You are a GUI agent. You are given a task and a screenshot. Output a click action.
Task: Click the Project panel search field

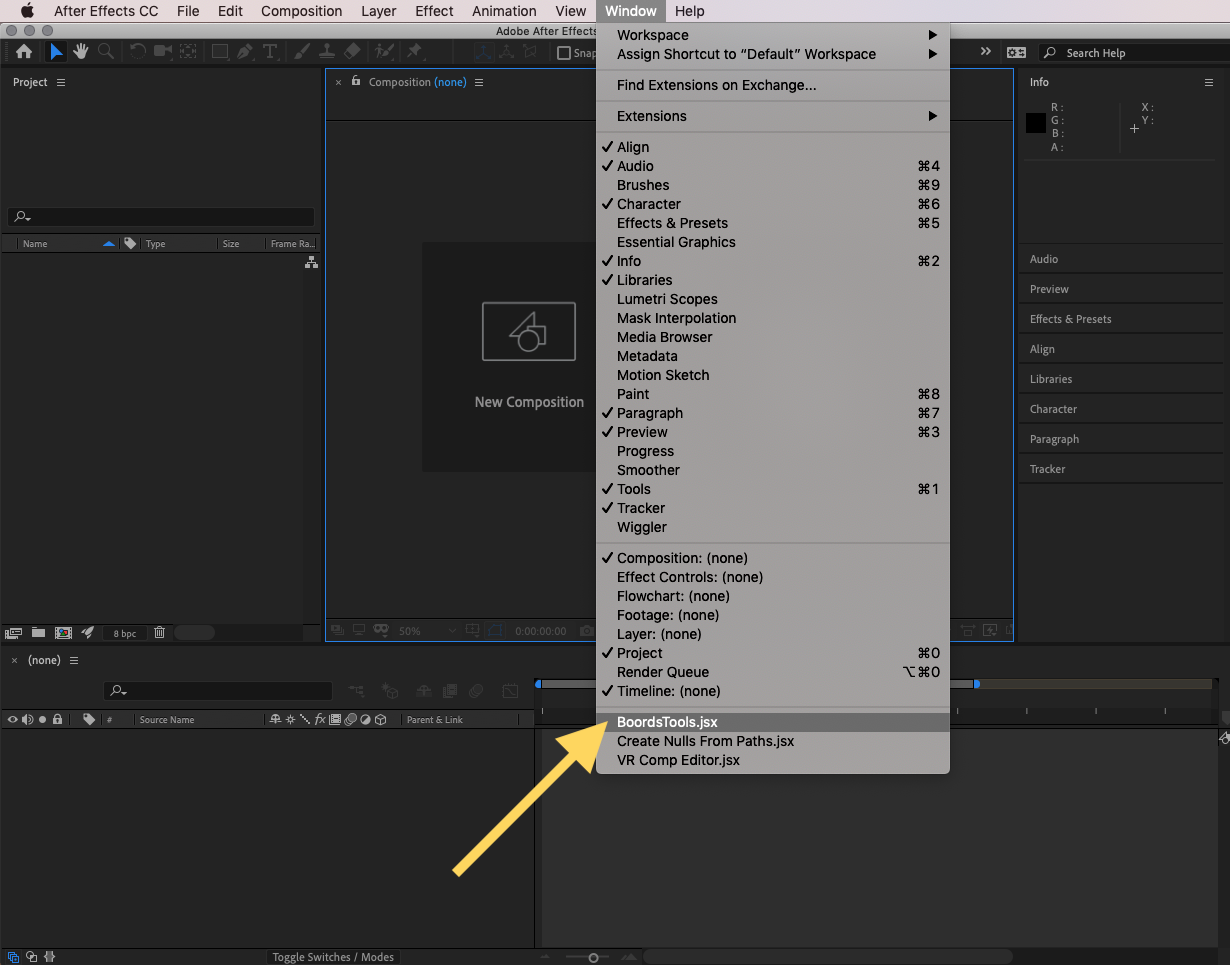[x=161, y=217]
